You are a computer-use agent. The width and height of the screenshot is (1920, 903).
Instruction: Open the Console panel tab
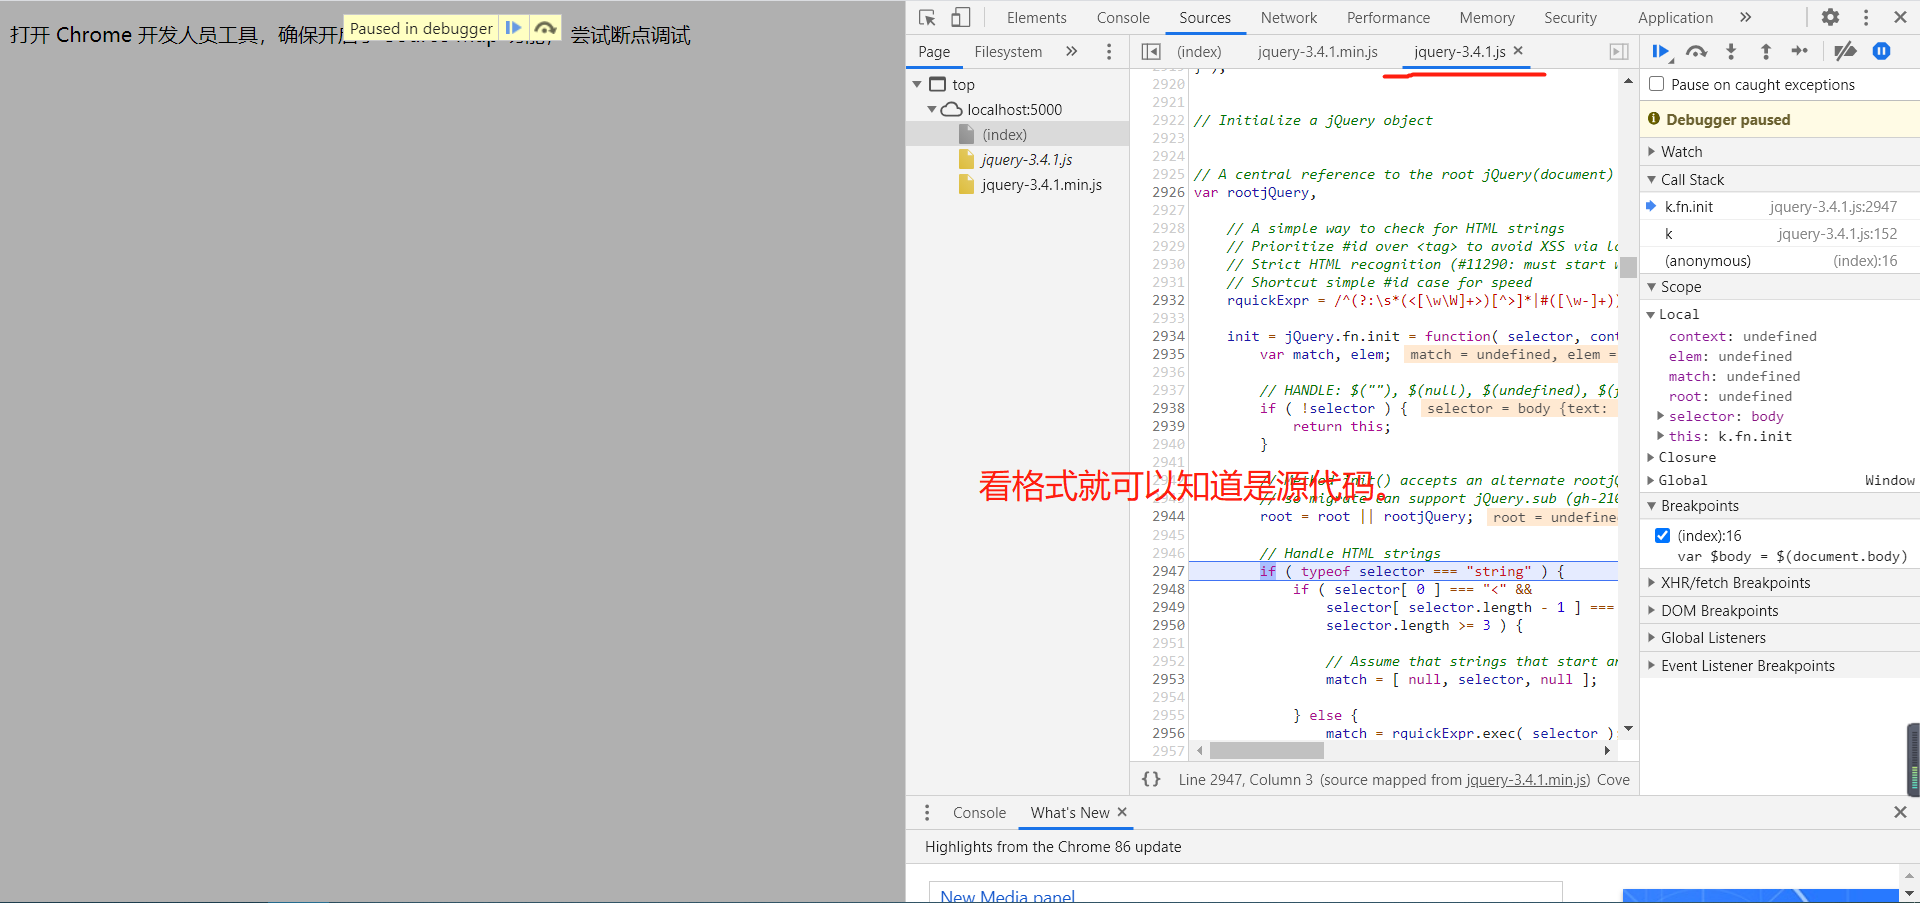[x=1122, y=18]
